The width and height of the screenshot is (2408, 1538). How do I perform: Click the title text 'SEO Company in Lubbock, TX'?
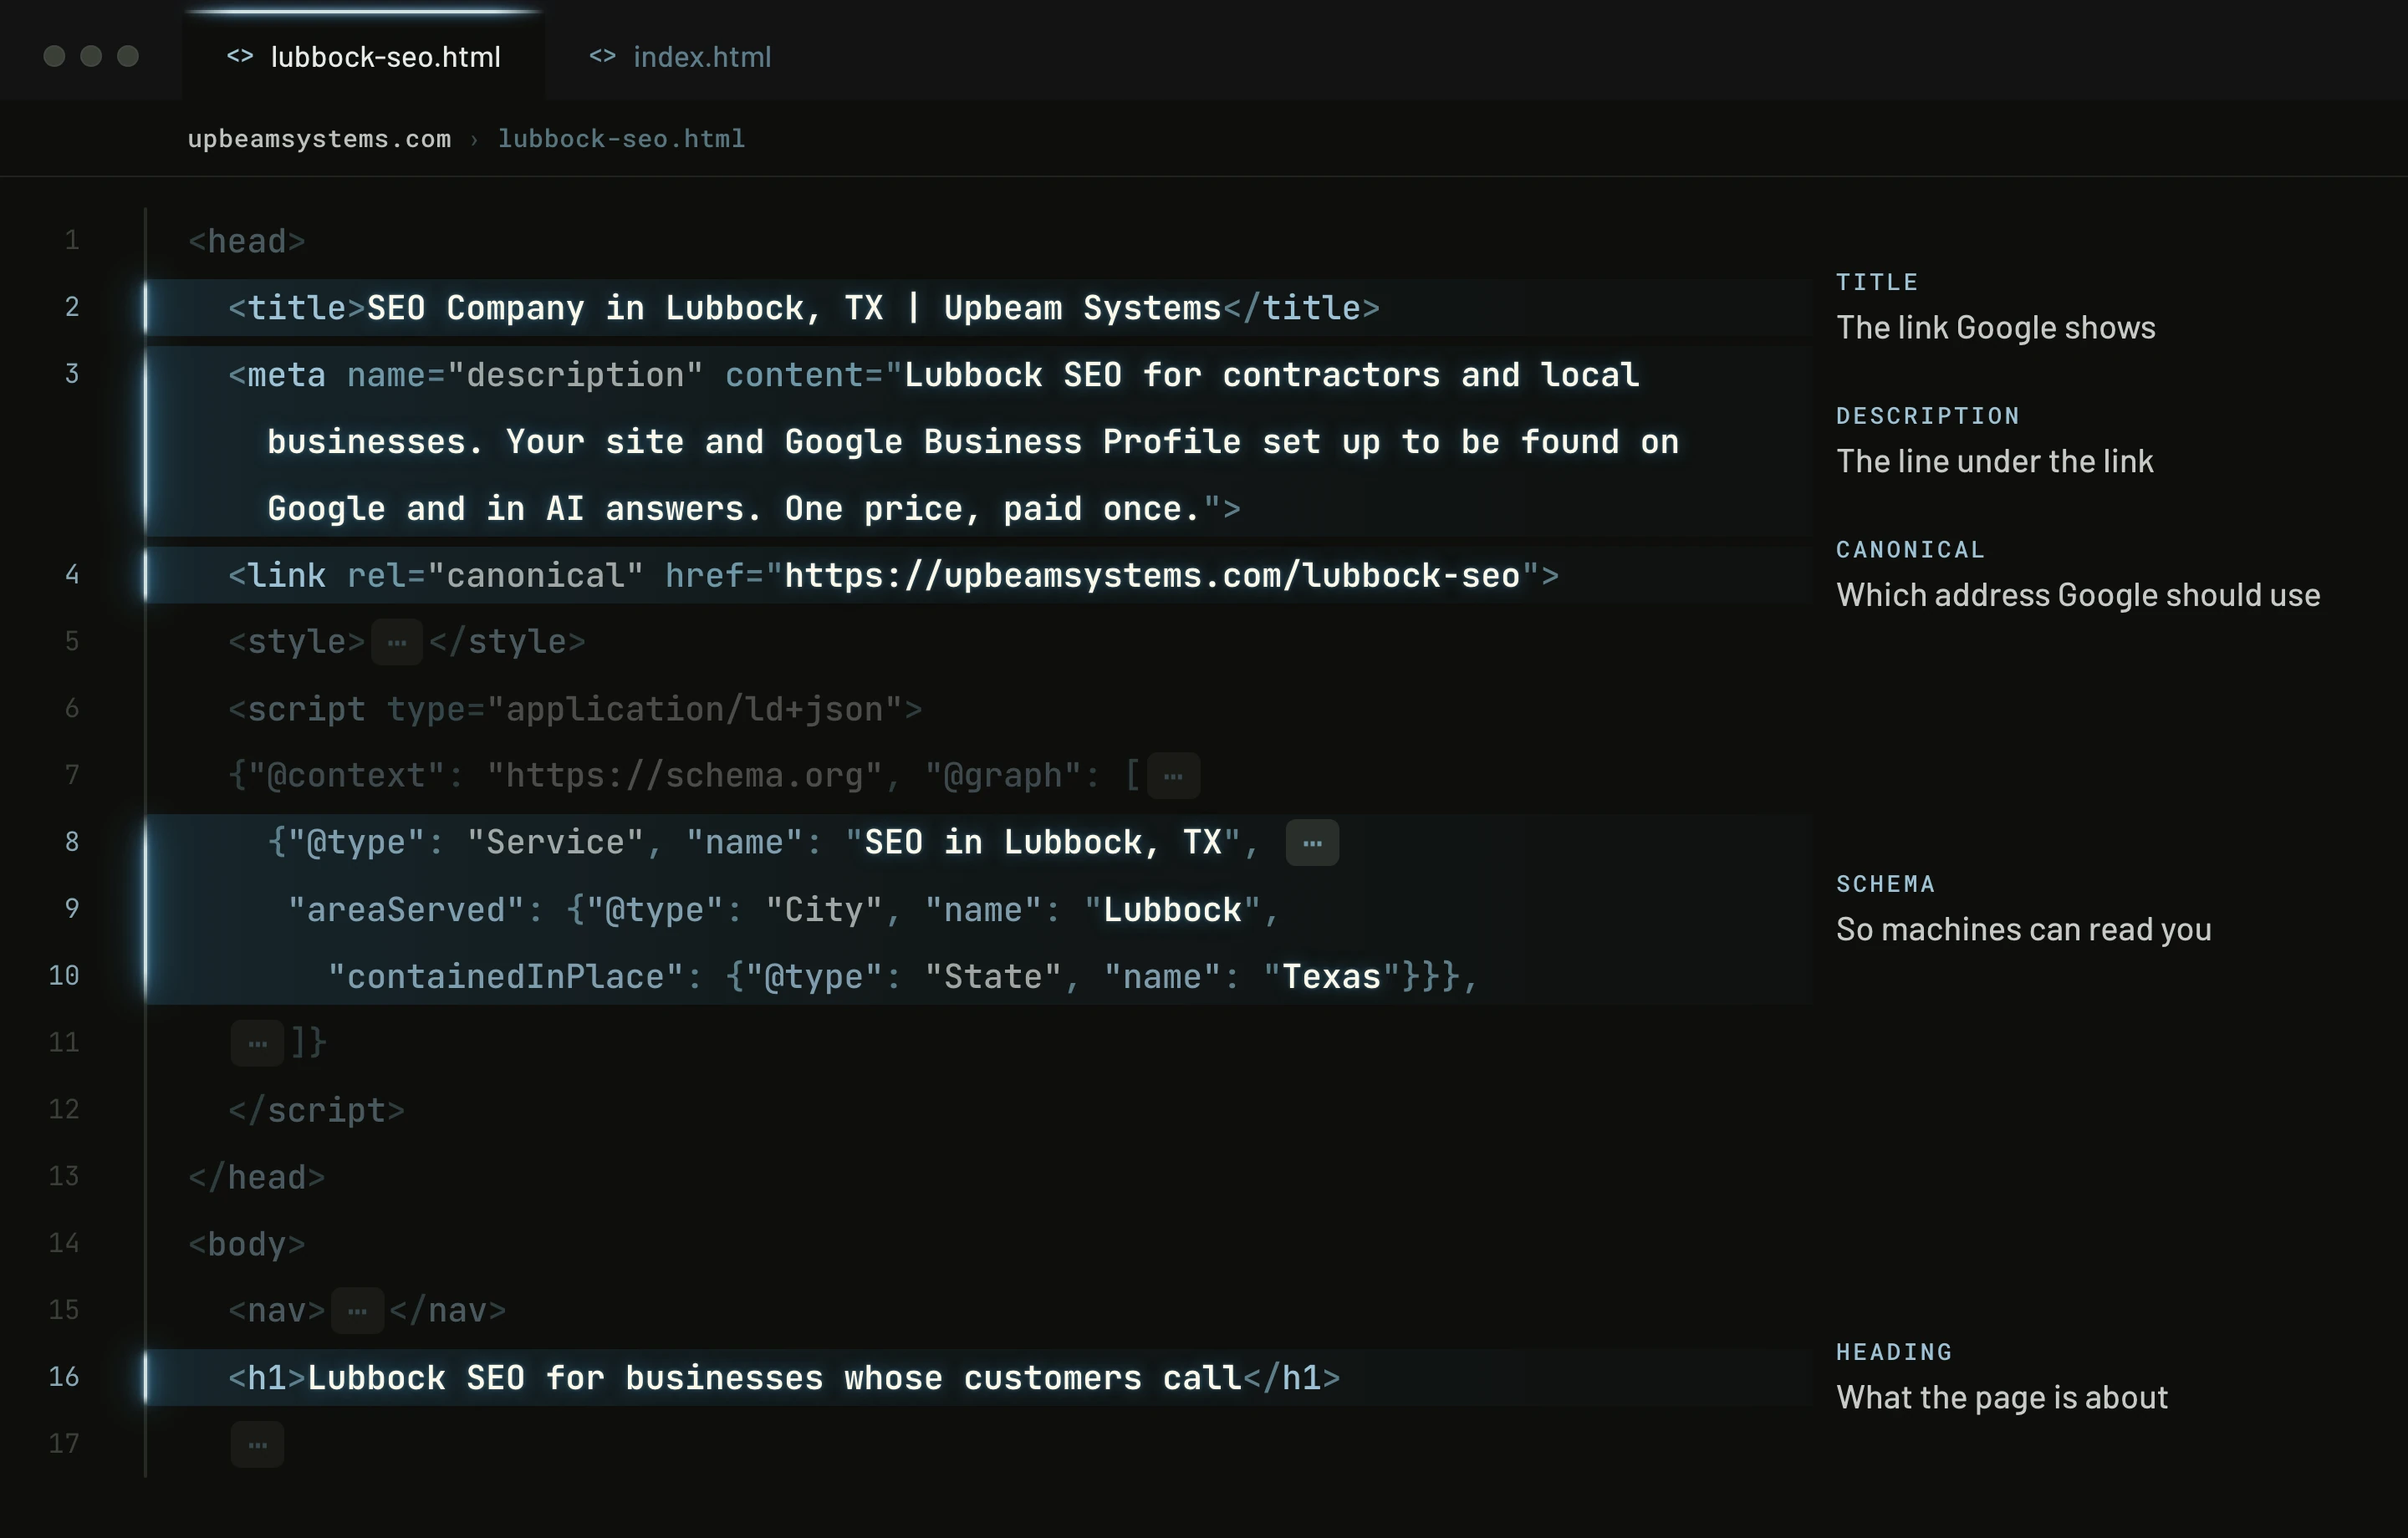point(625,308)
